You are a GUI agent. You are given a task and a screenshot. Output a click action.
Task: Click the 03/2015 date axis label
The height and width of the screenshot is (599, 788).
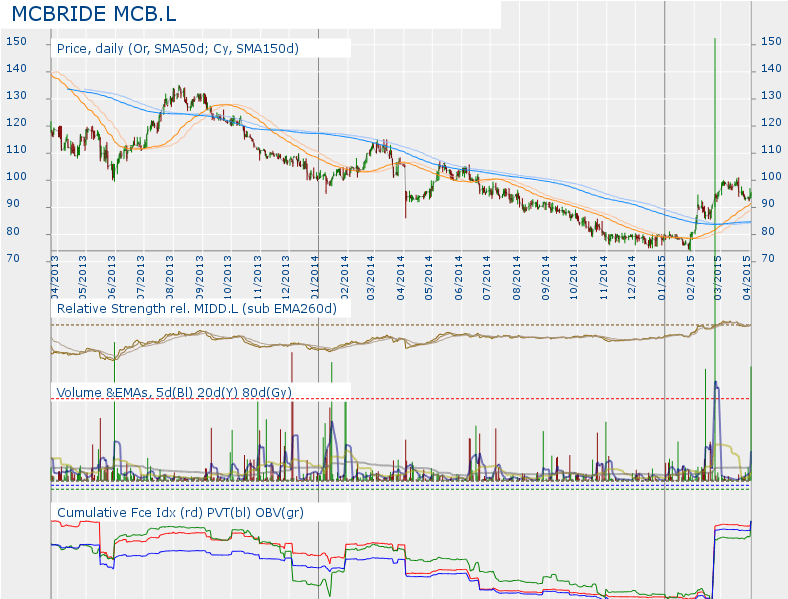(x=718, y=278)
